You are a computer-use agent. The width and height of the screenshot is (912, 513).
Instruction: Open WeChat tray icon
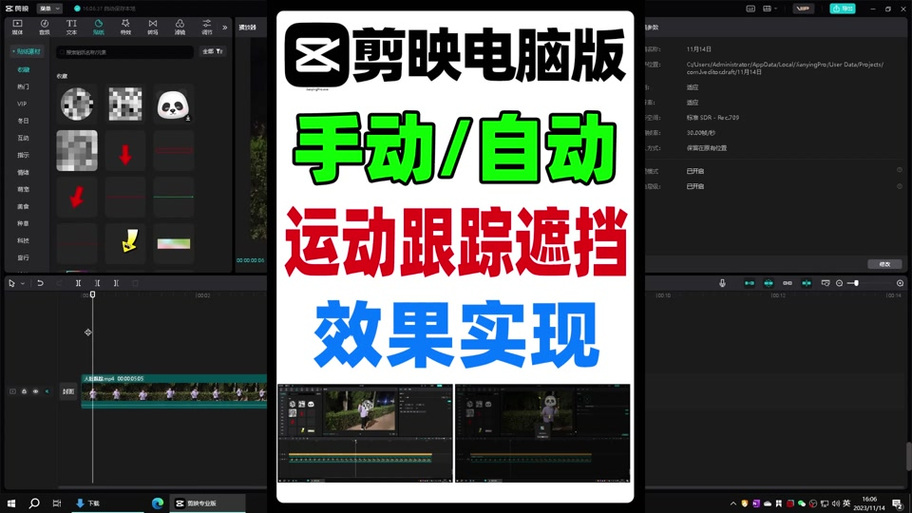coord(801,504)
